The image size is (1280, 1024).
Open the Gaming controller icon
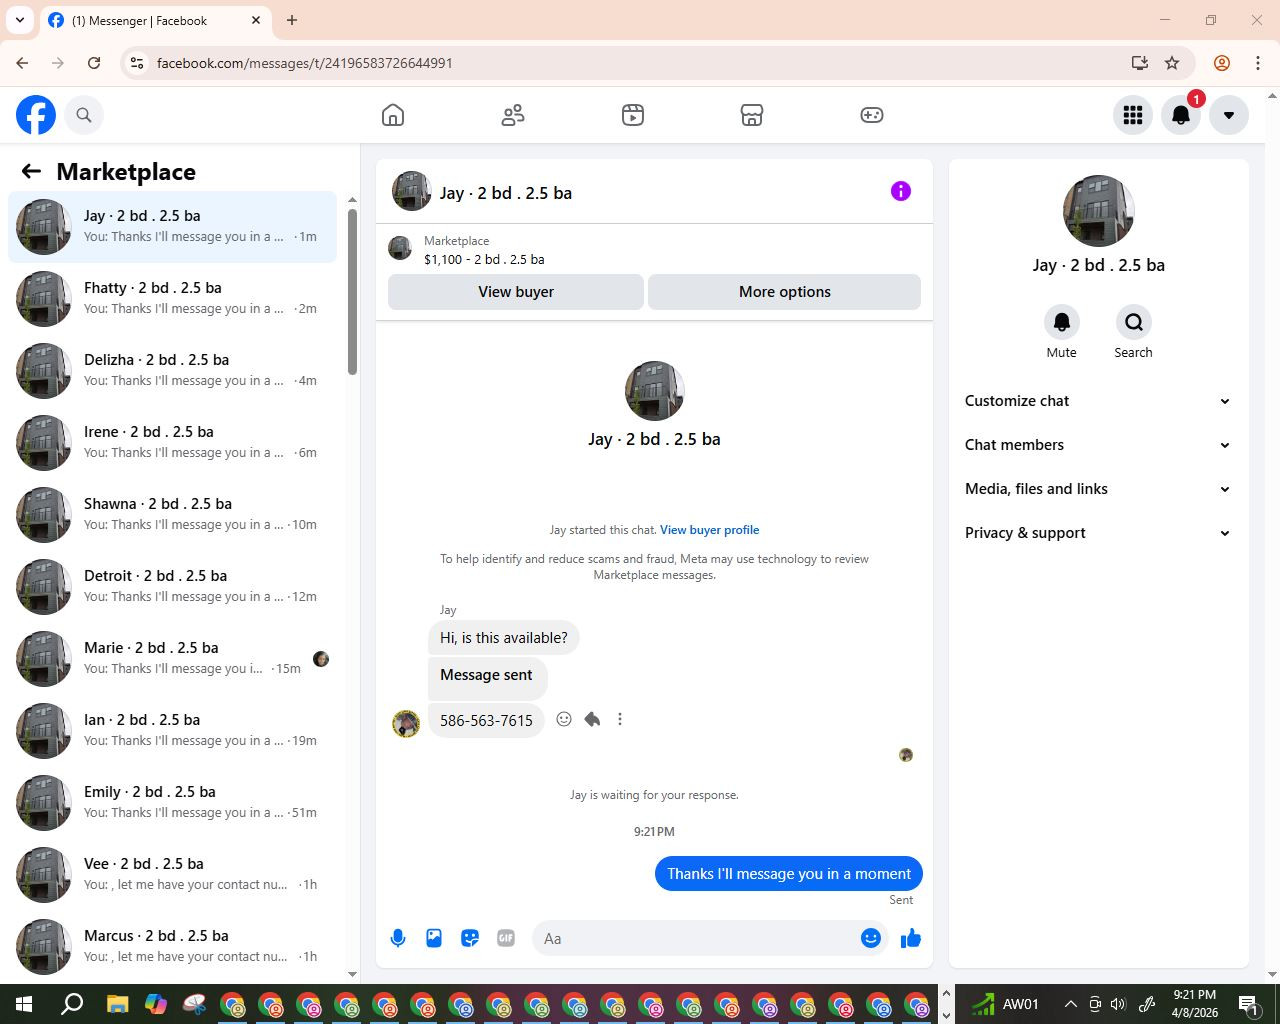tap(872, 115)
